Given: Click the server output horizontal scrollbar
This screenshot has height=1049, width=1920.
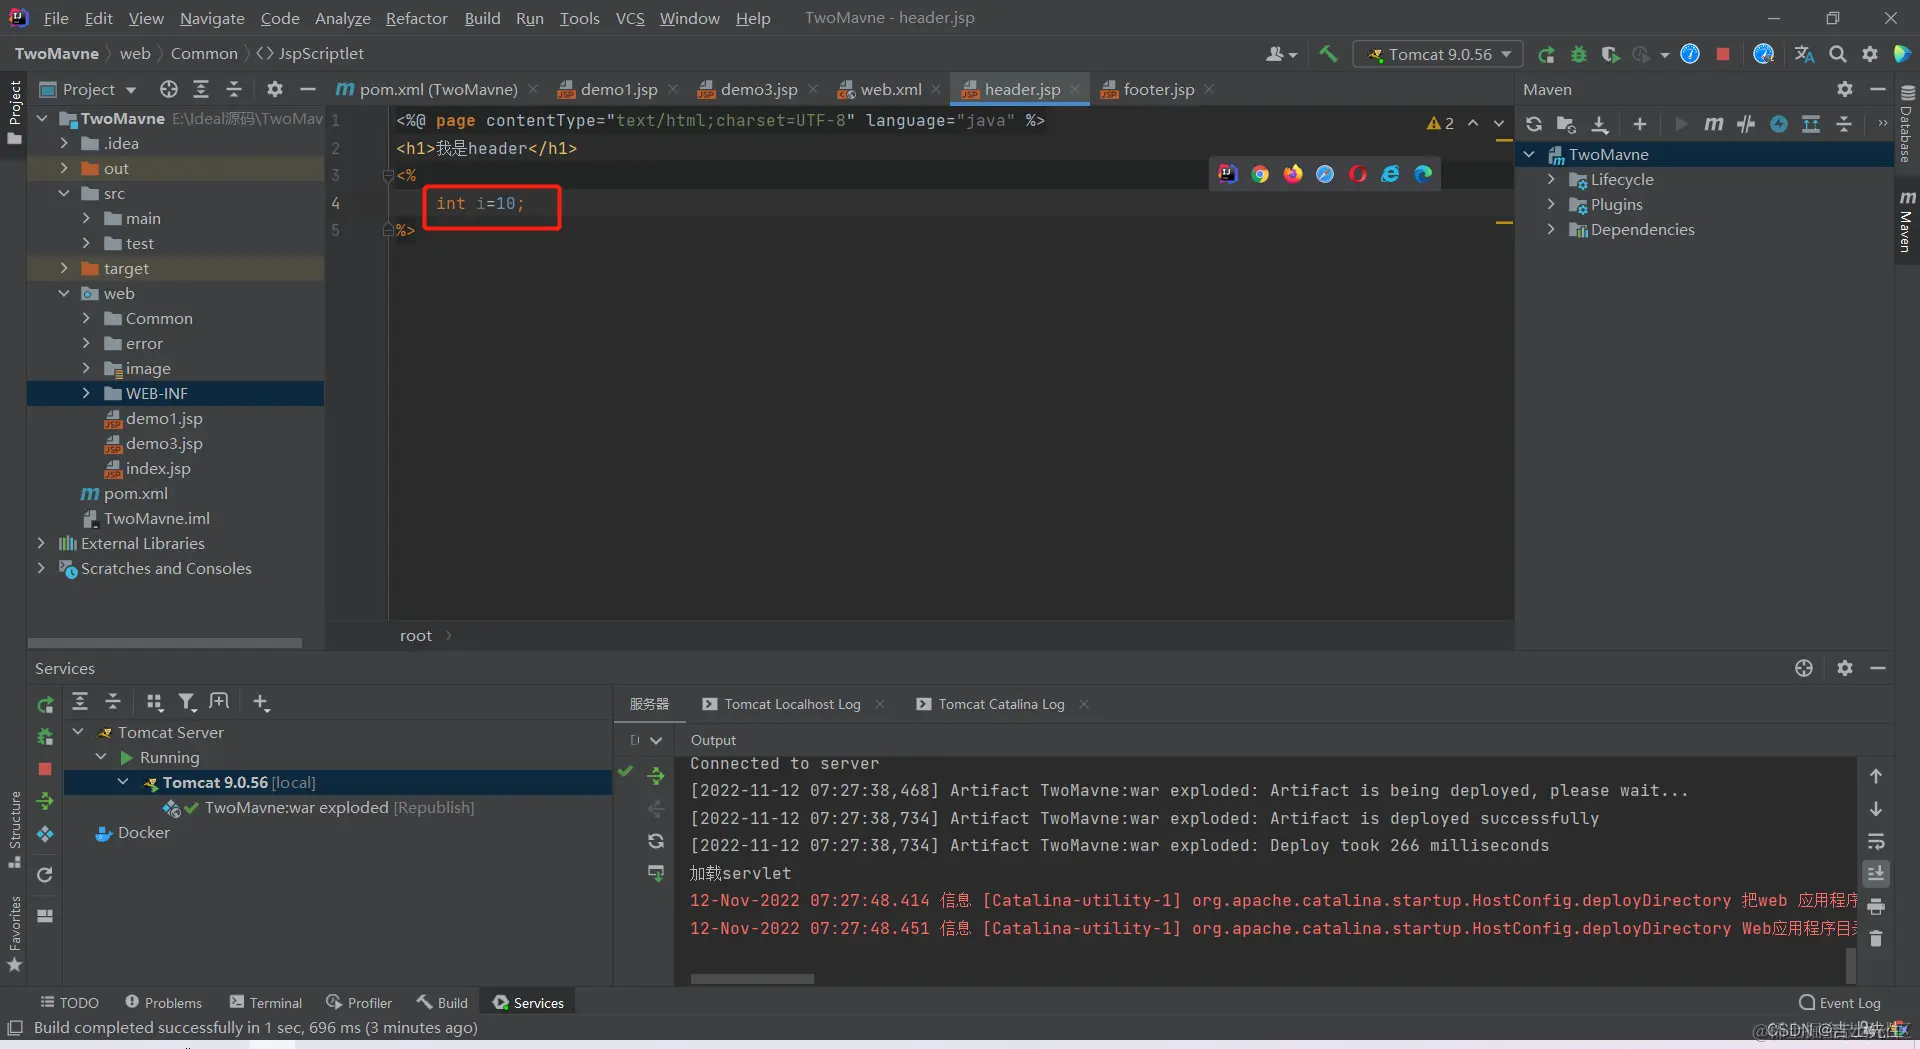Looking at the screenshot, I should [x=752, y=979].
